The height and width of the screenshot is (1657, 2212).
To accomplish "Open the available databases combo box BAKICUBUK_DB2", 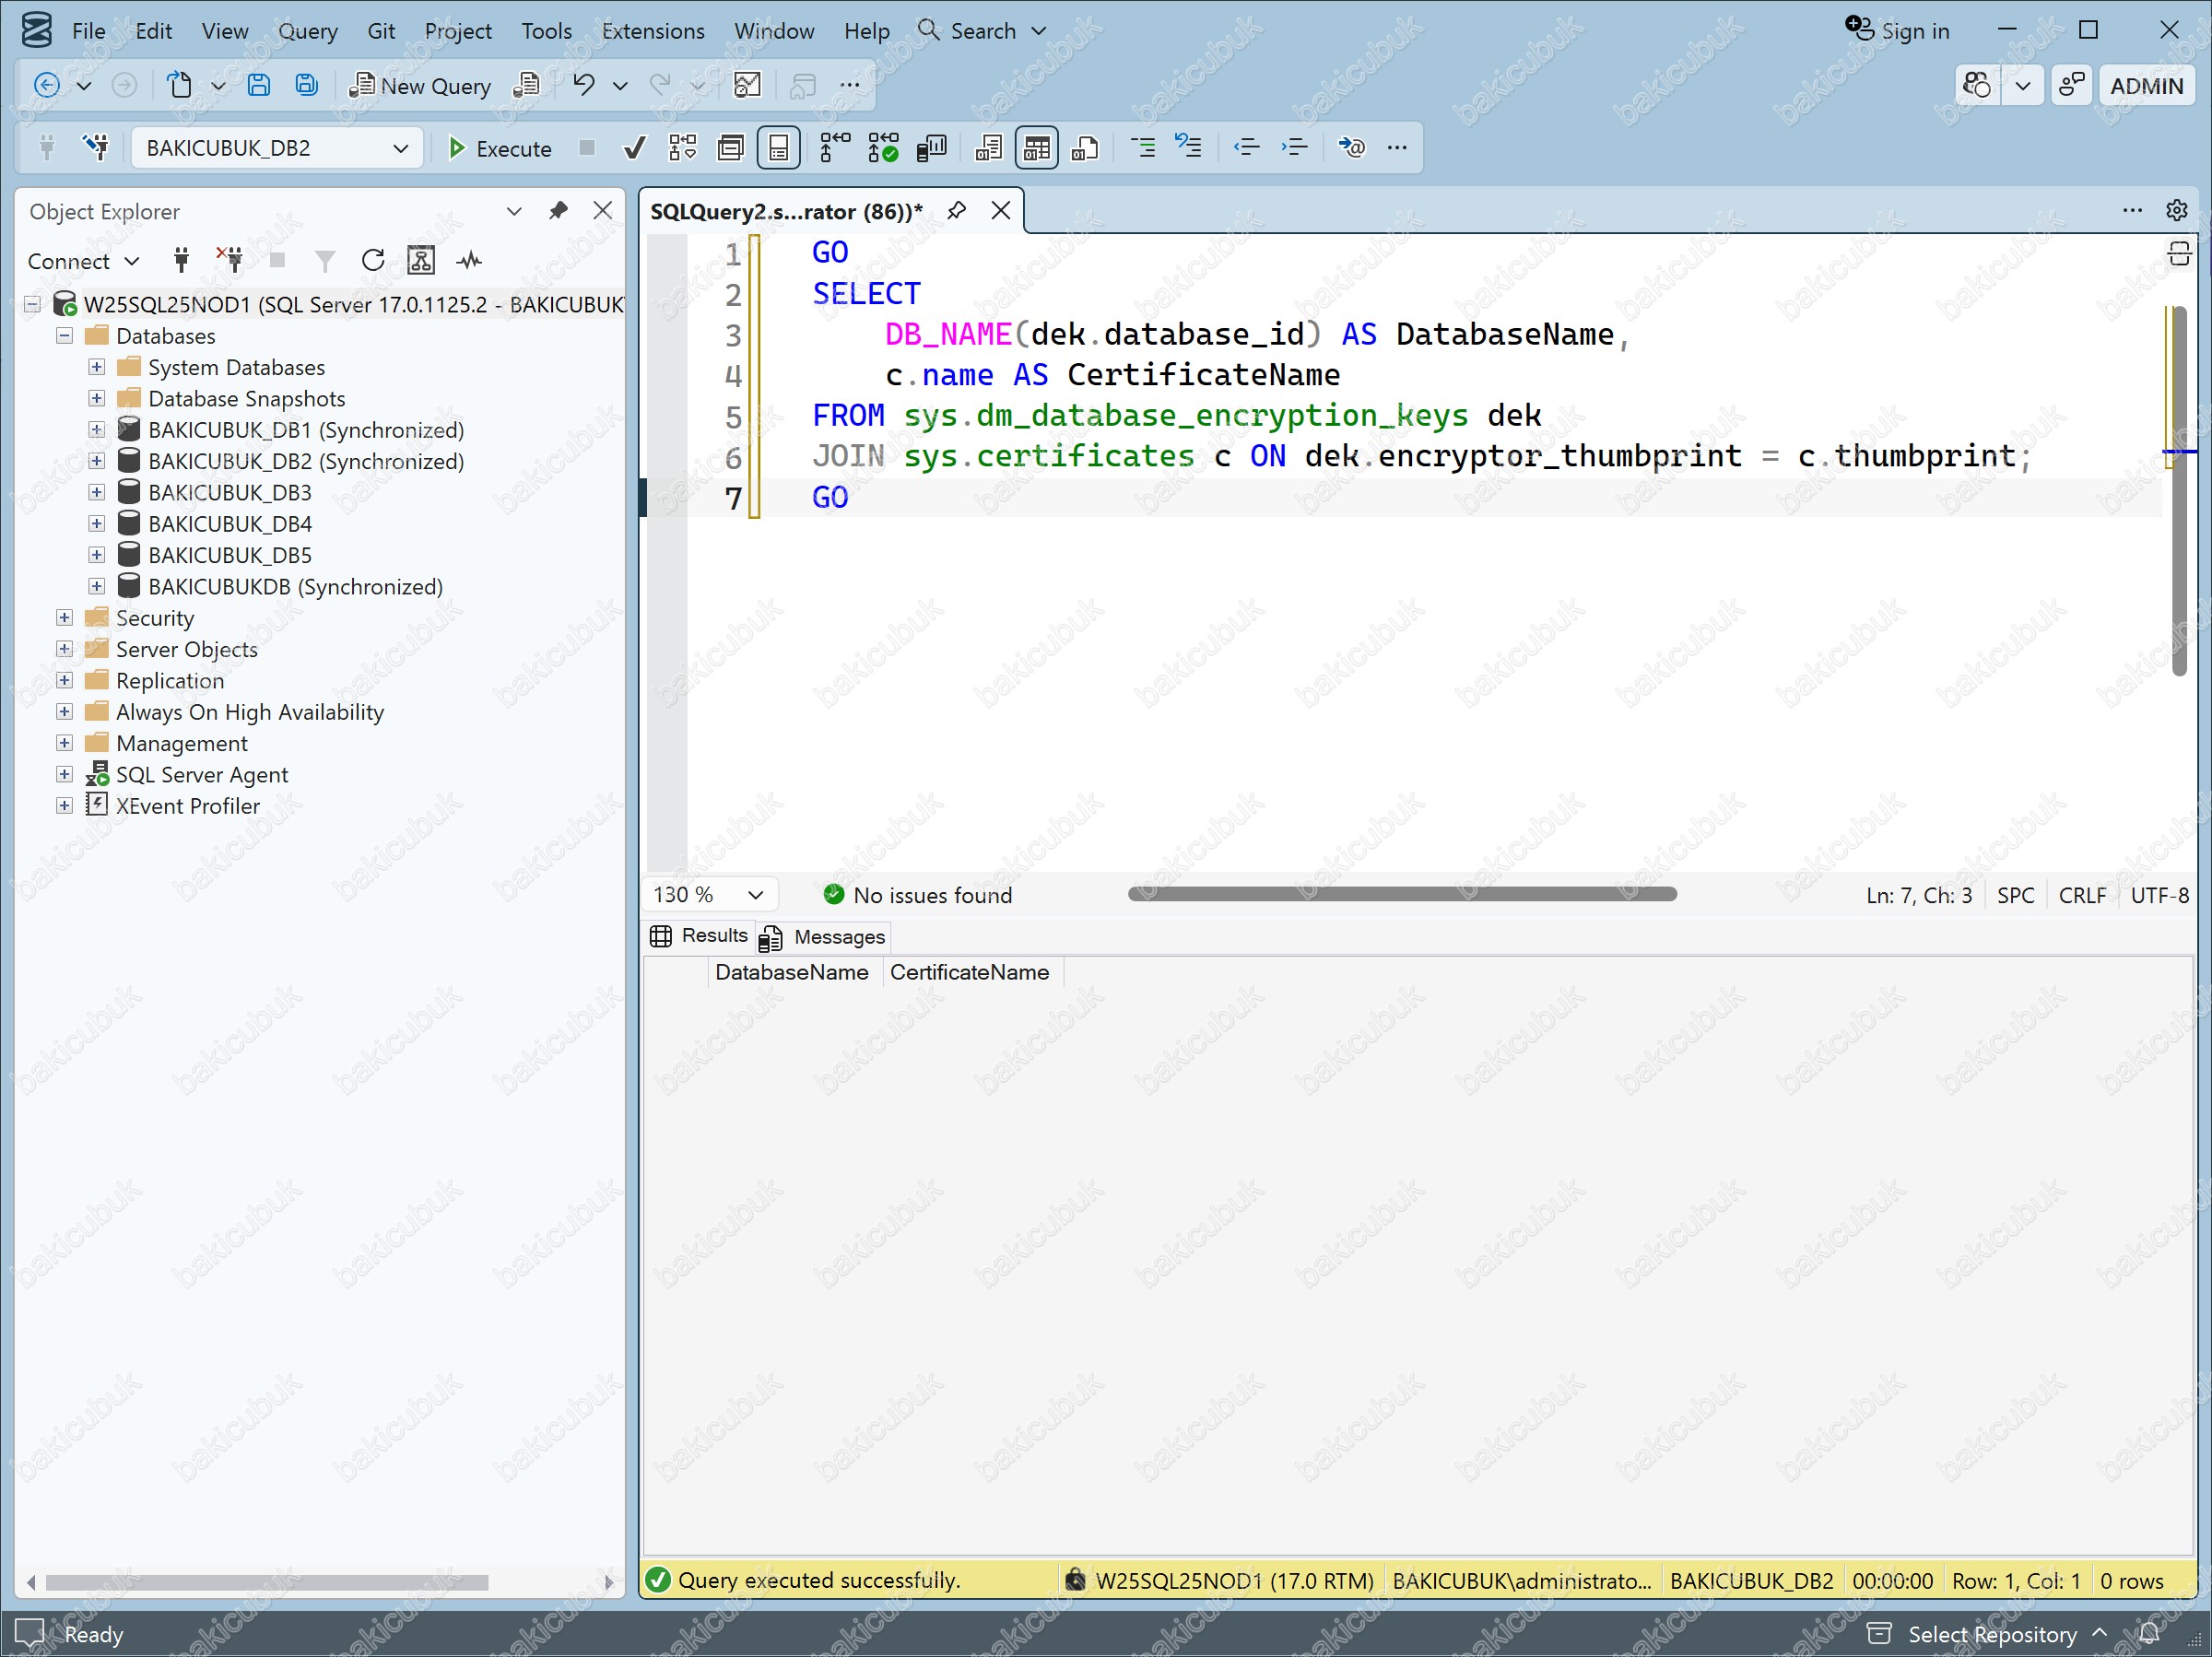I will pyautogui.click(x=277, y=148).
